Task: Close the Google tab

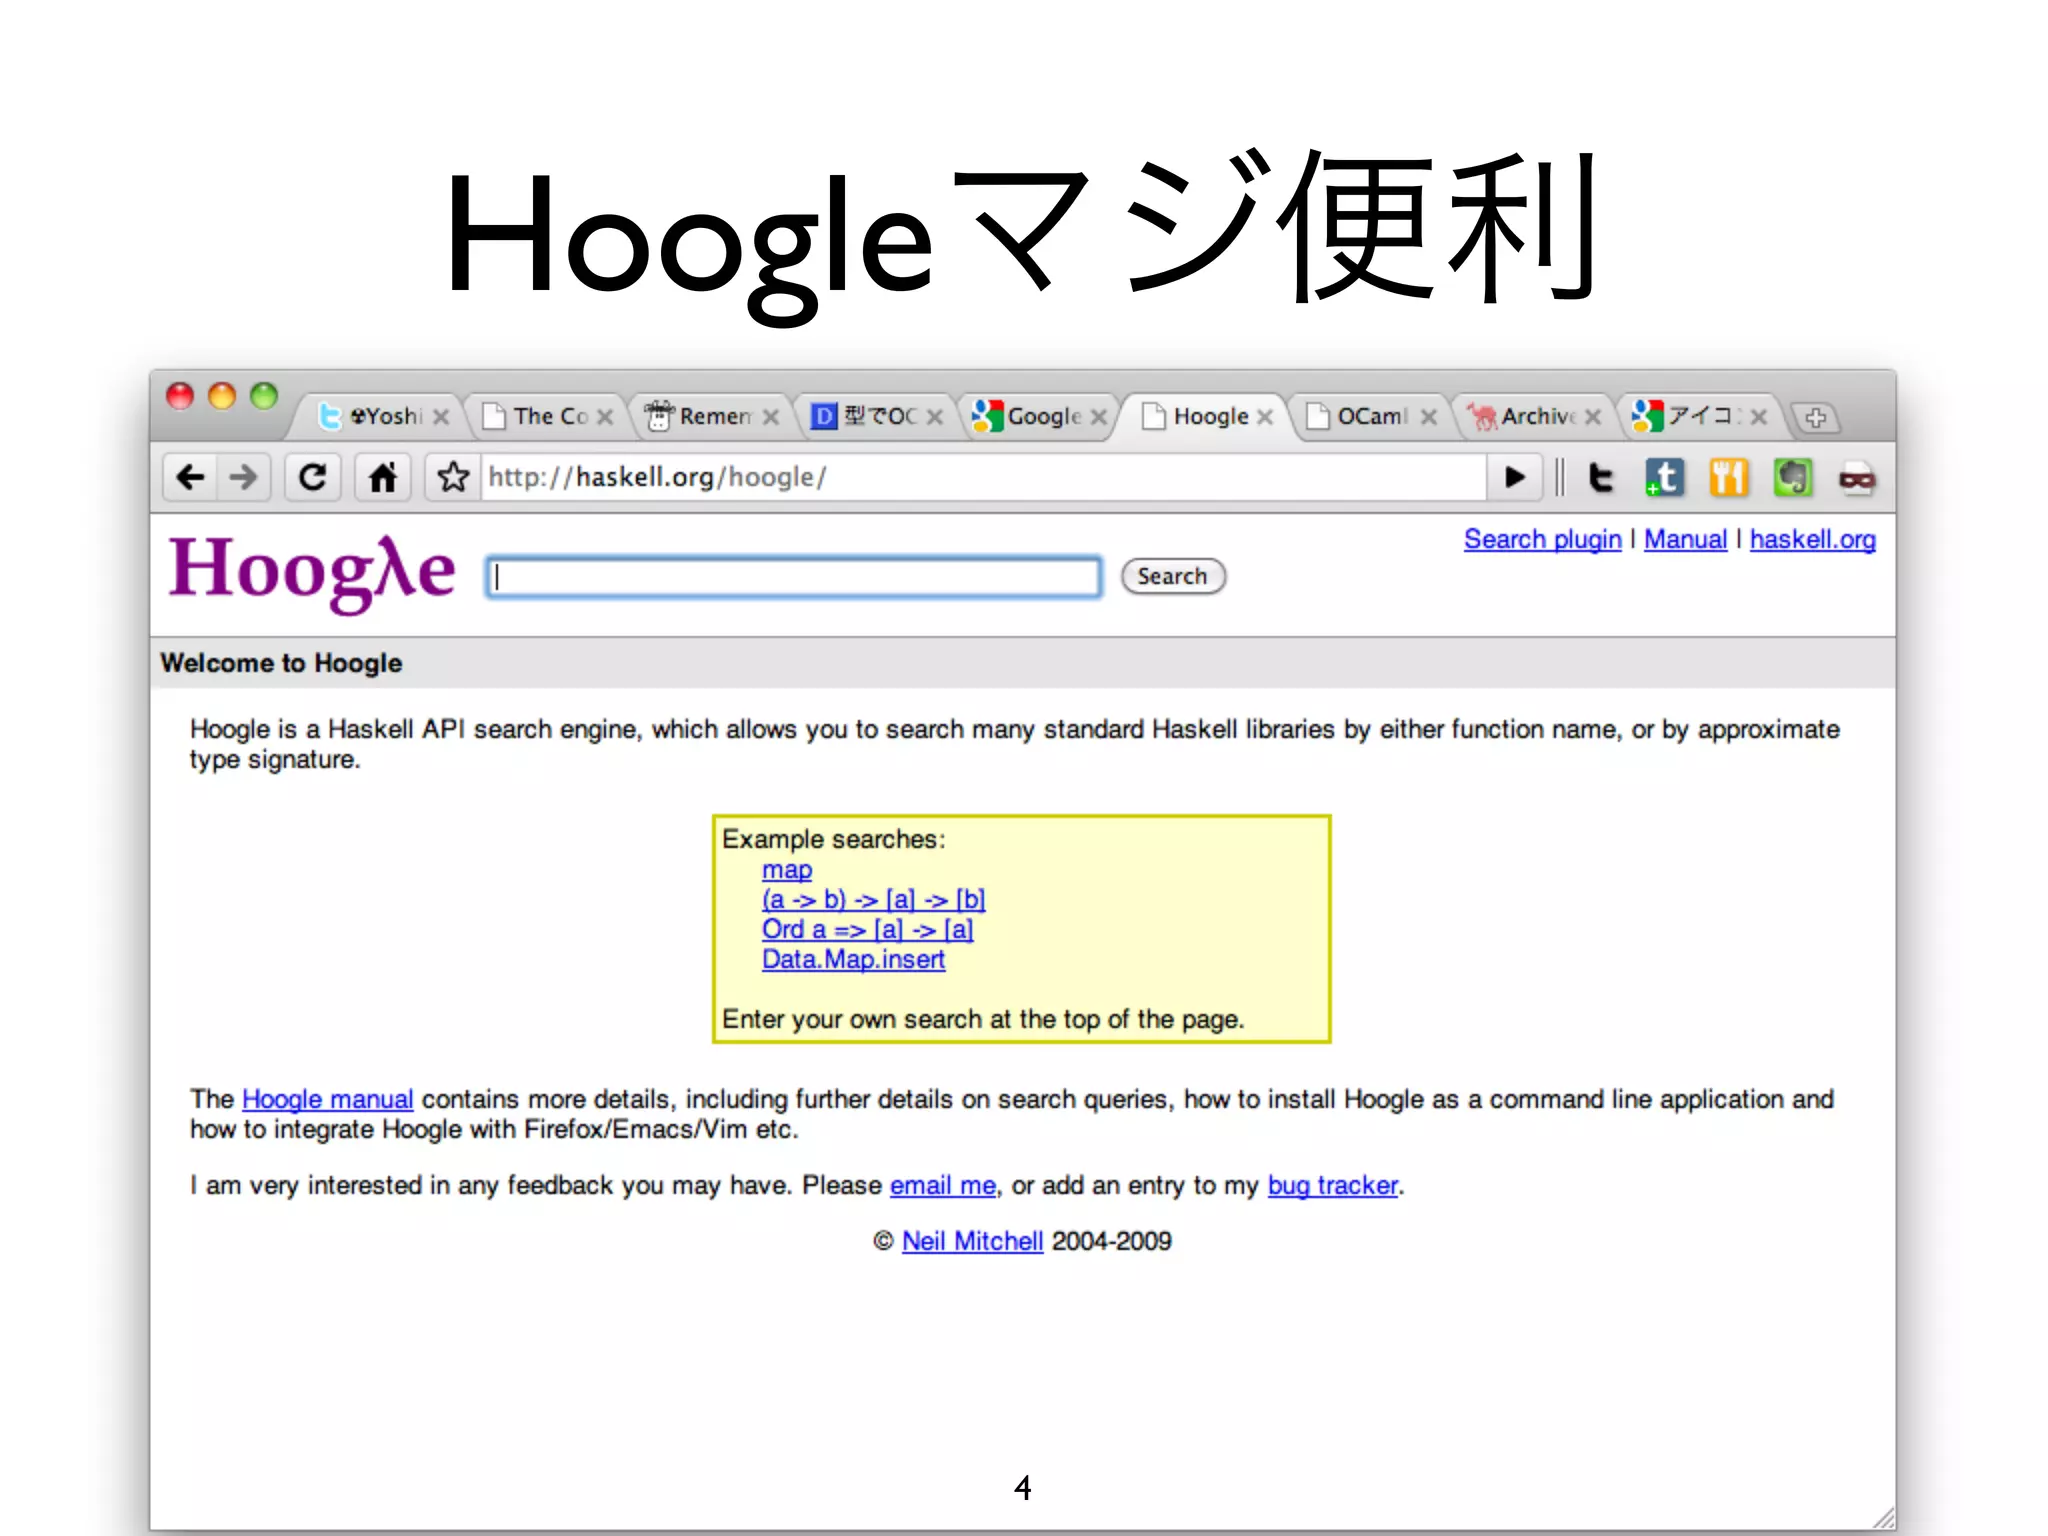Action: tap(1099, 417)
